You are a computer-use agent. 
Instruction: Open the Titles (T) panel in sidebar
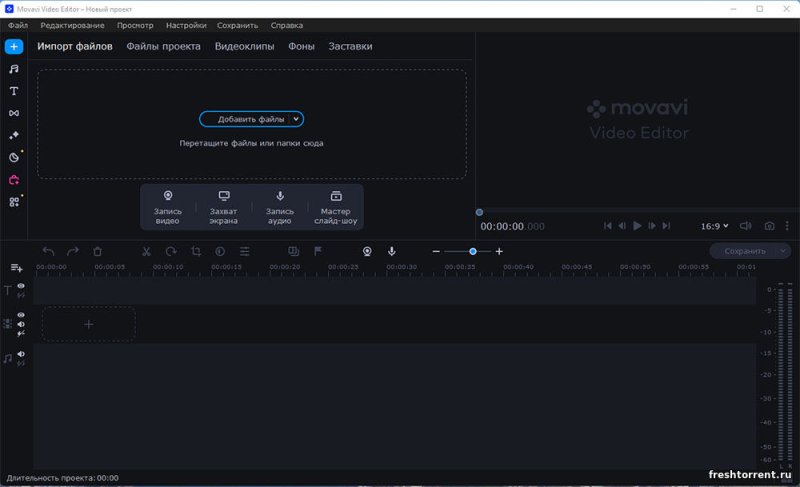[x=14, y=91]
